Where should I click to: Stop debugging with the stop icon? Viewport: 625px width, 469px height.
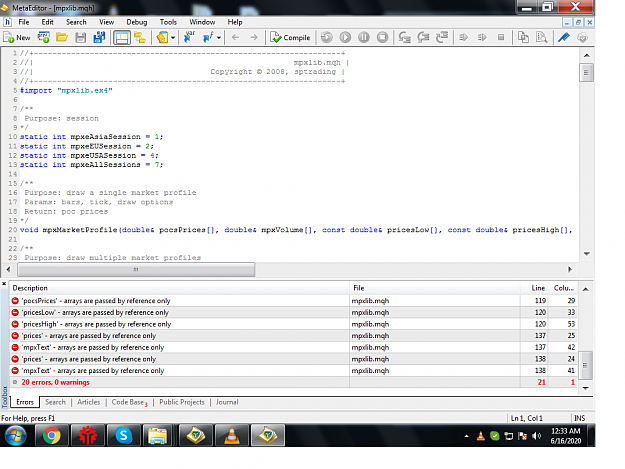point(382,37)
